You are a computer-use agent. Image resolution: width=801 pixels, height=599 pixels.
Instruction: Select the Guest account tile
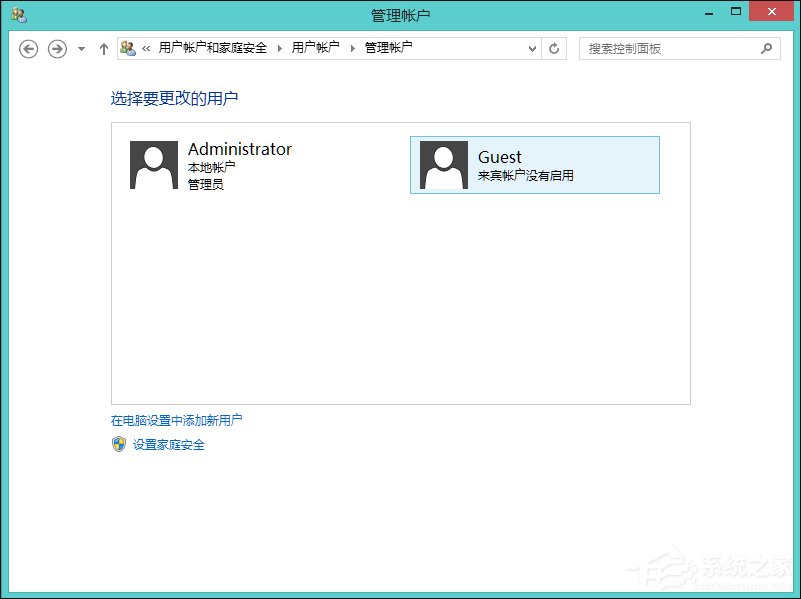pyautogui.click(x=535, y=165)
